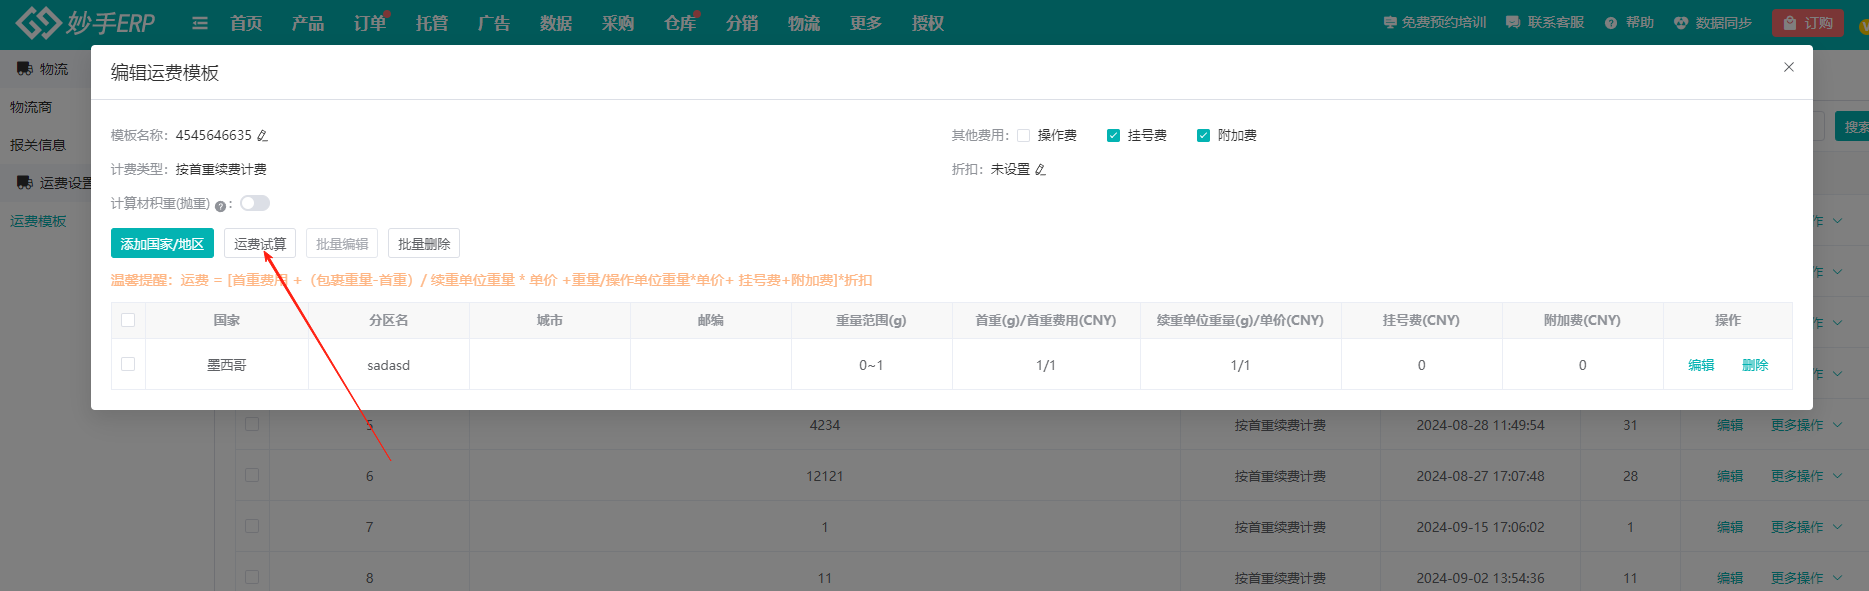Click the 0~1 weight range cell
Screen dimensions: 1869x591
pos(871,365)
